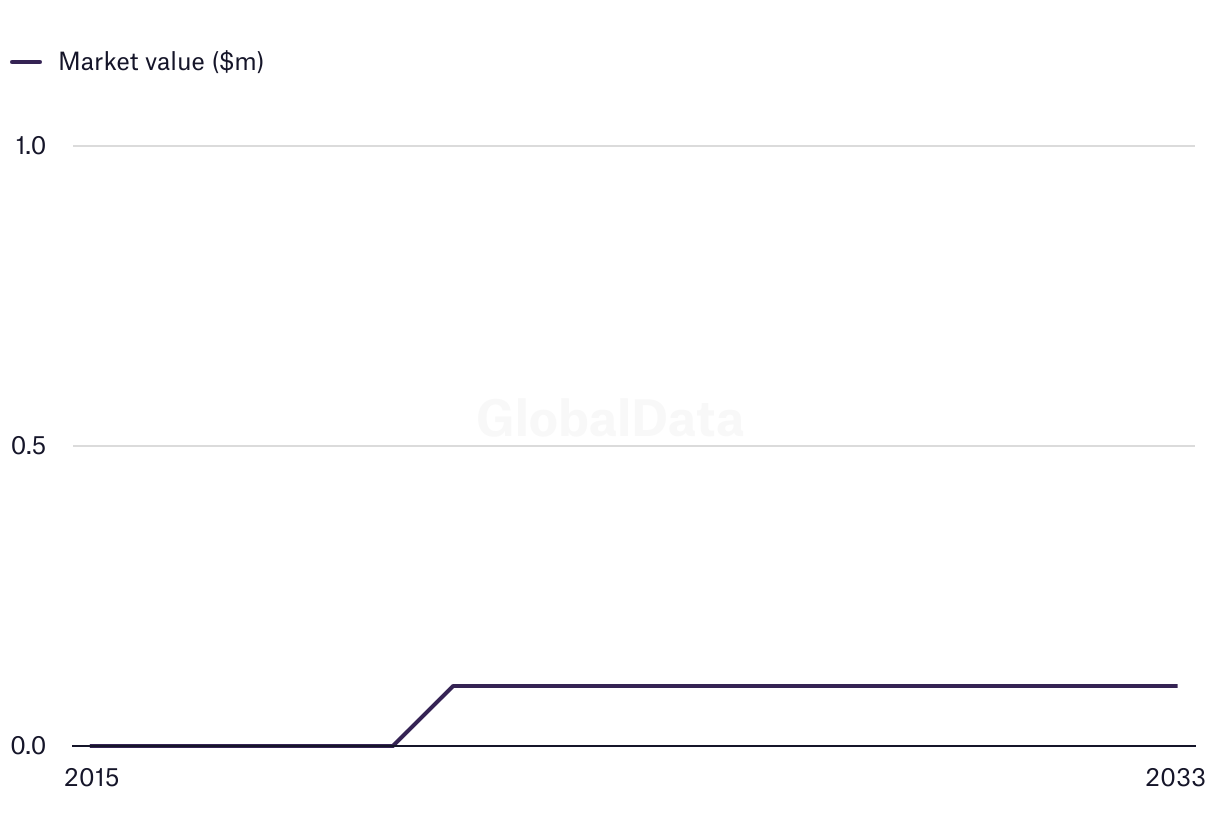Viewport: 1220px width, 836px height.
Task: Click the line's end point at 2033
Action: click(1176, 686)
